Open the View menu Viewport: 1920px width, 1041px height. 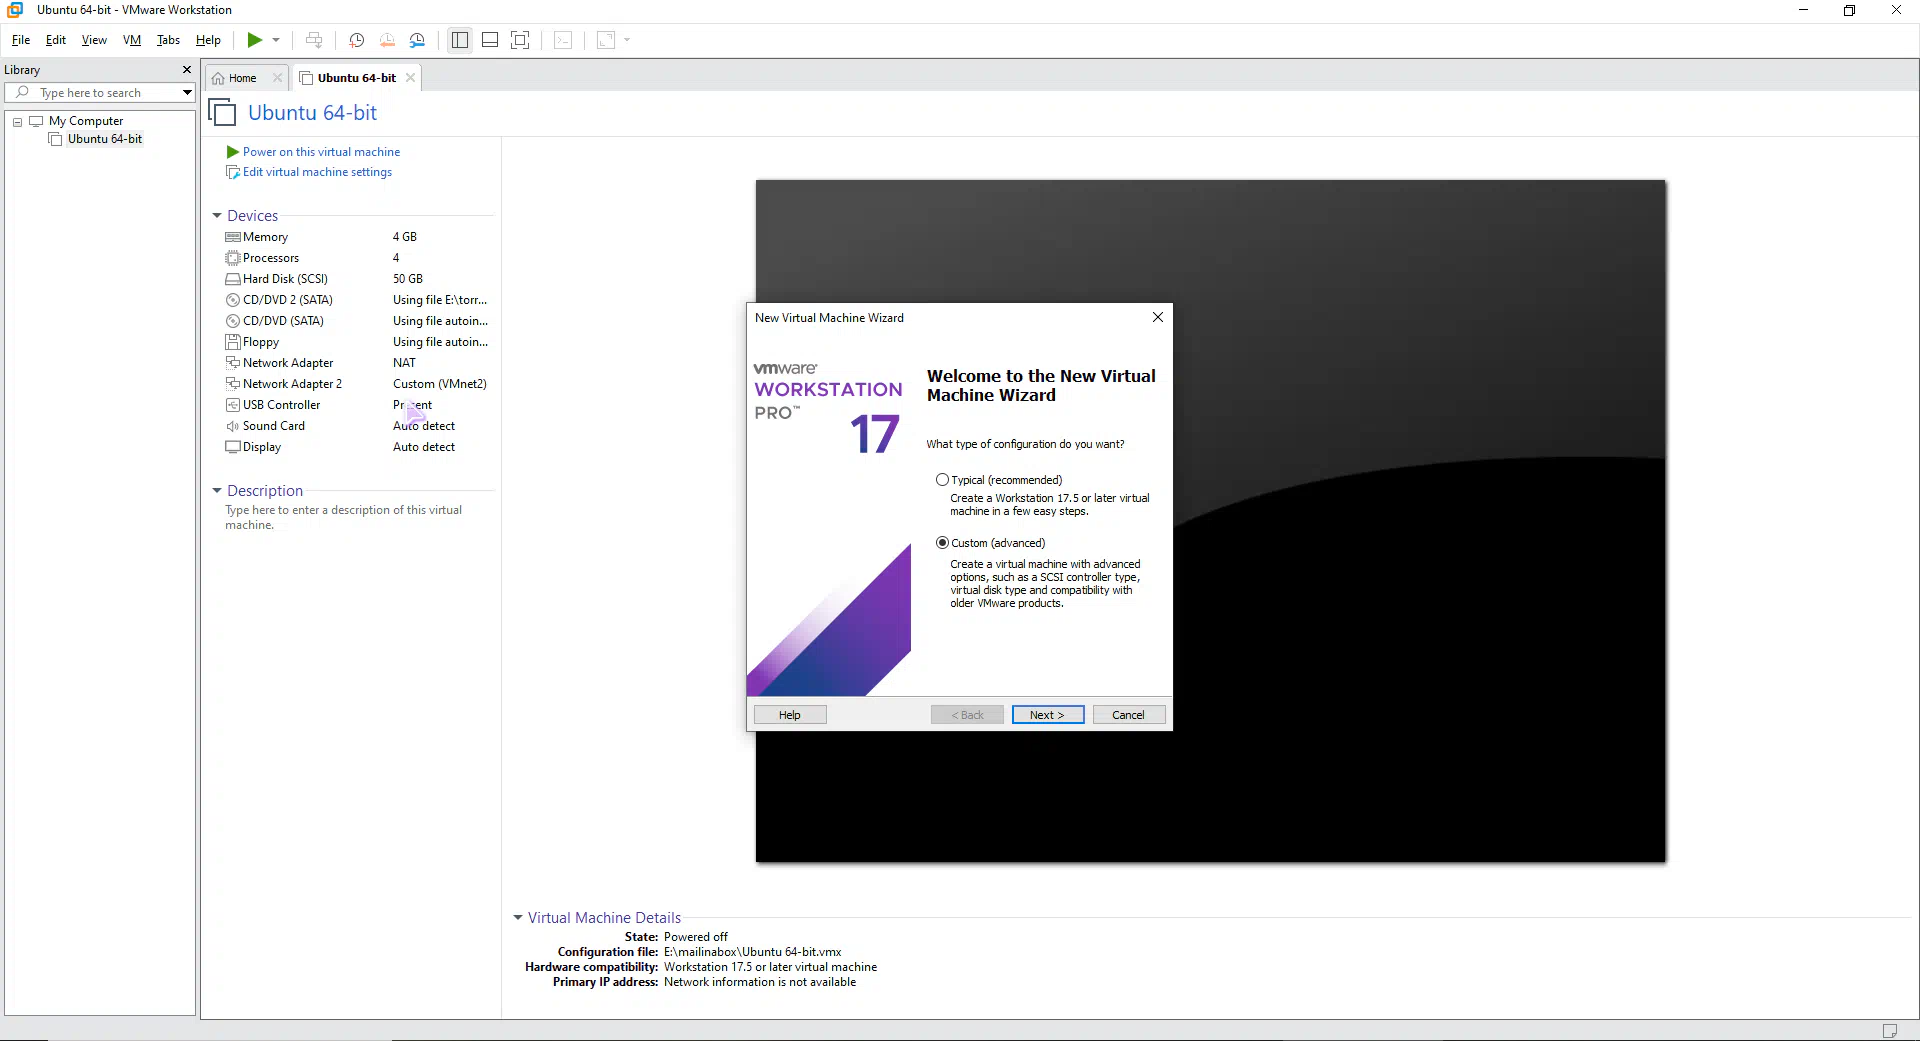(x=94, y=40)
